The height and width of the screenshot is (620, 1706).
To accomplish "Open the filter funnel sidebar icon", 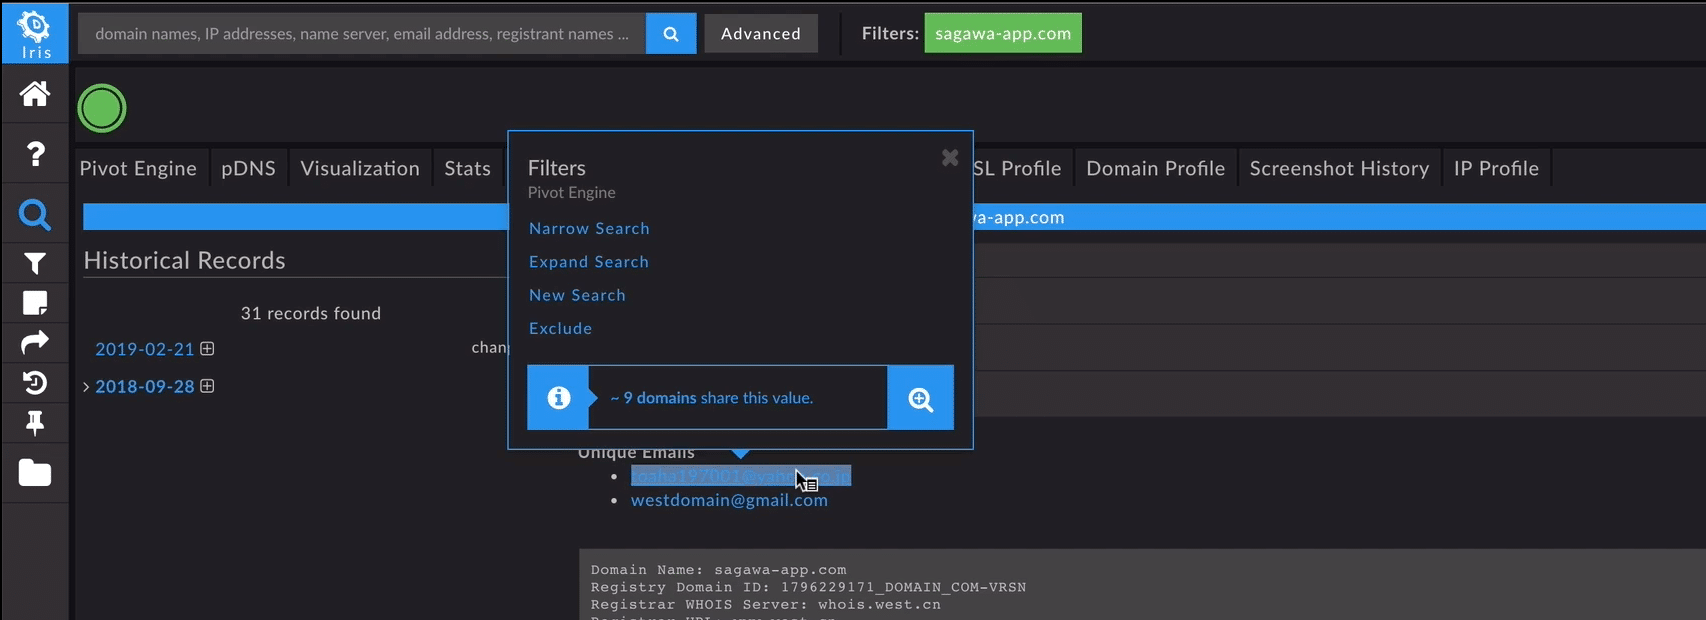I will (x=35, y=264).
